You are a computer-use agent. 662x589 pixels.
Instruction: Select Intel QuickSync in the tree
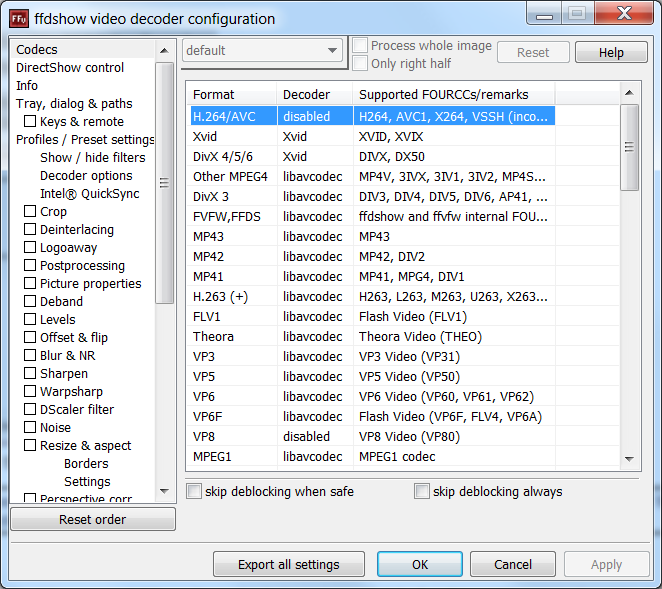pos(89,193)
